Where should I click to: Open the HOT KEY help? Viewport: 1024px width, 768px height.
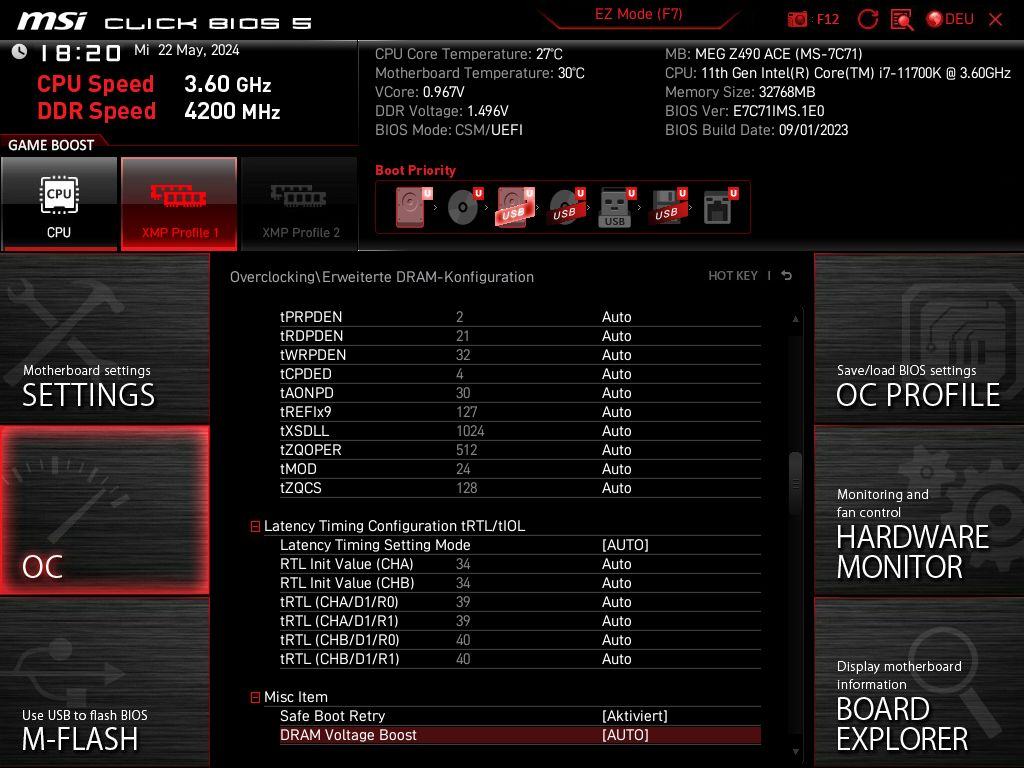[x=733, y=276]
